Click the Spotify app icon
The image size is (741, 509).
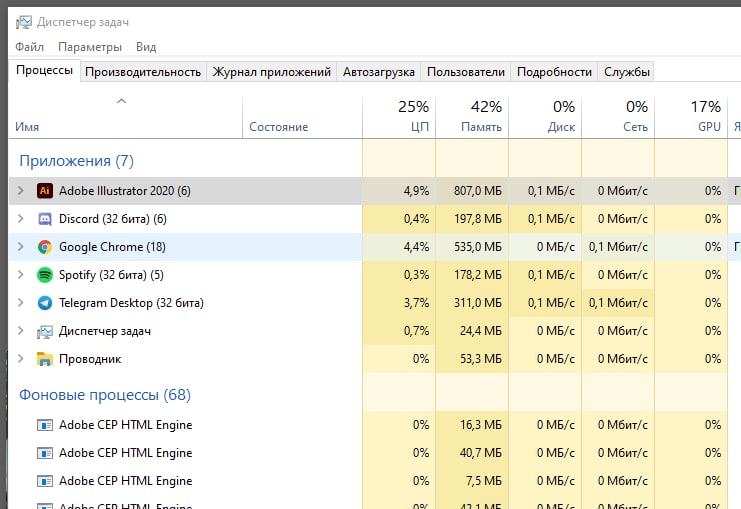pyautogui.click(x=45, y=275)
